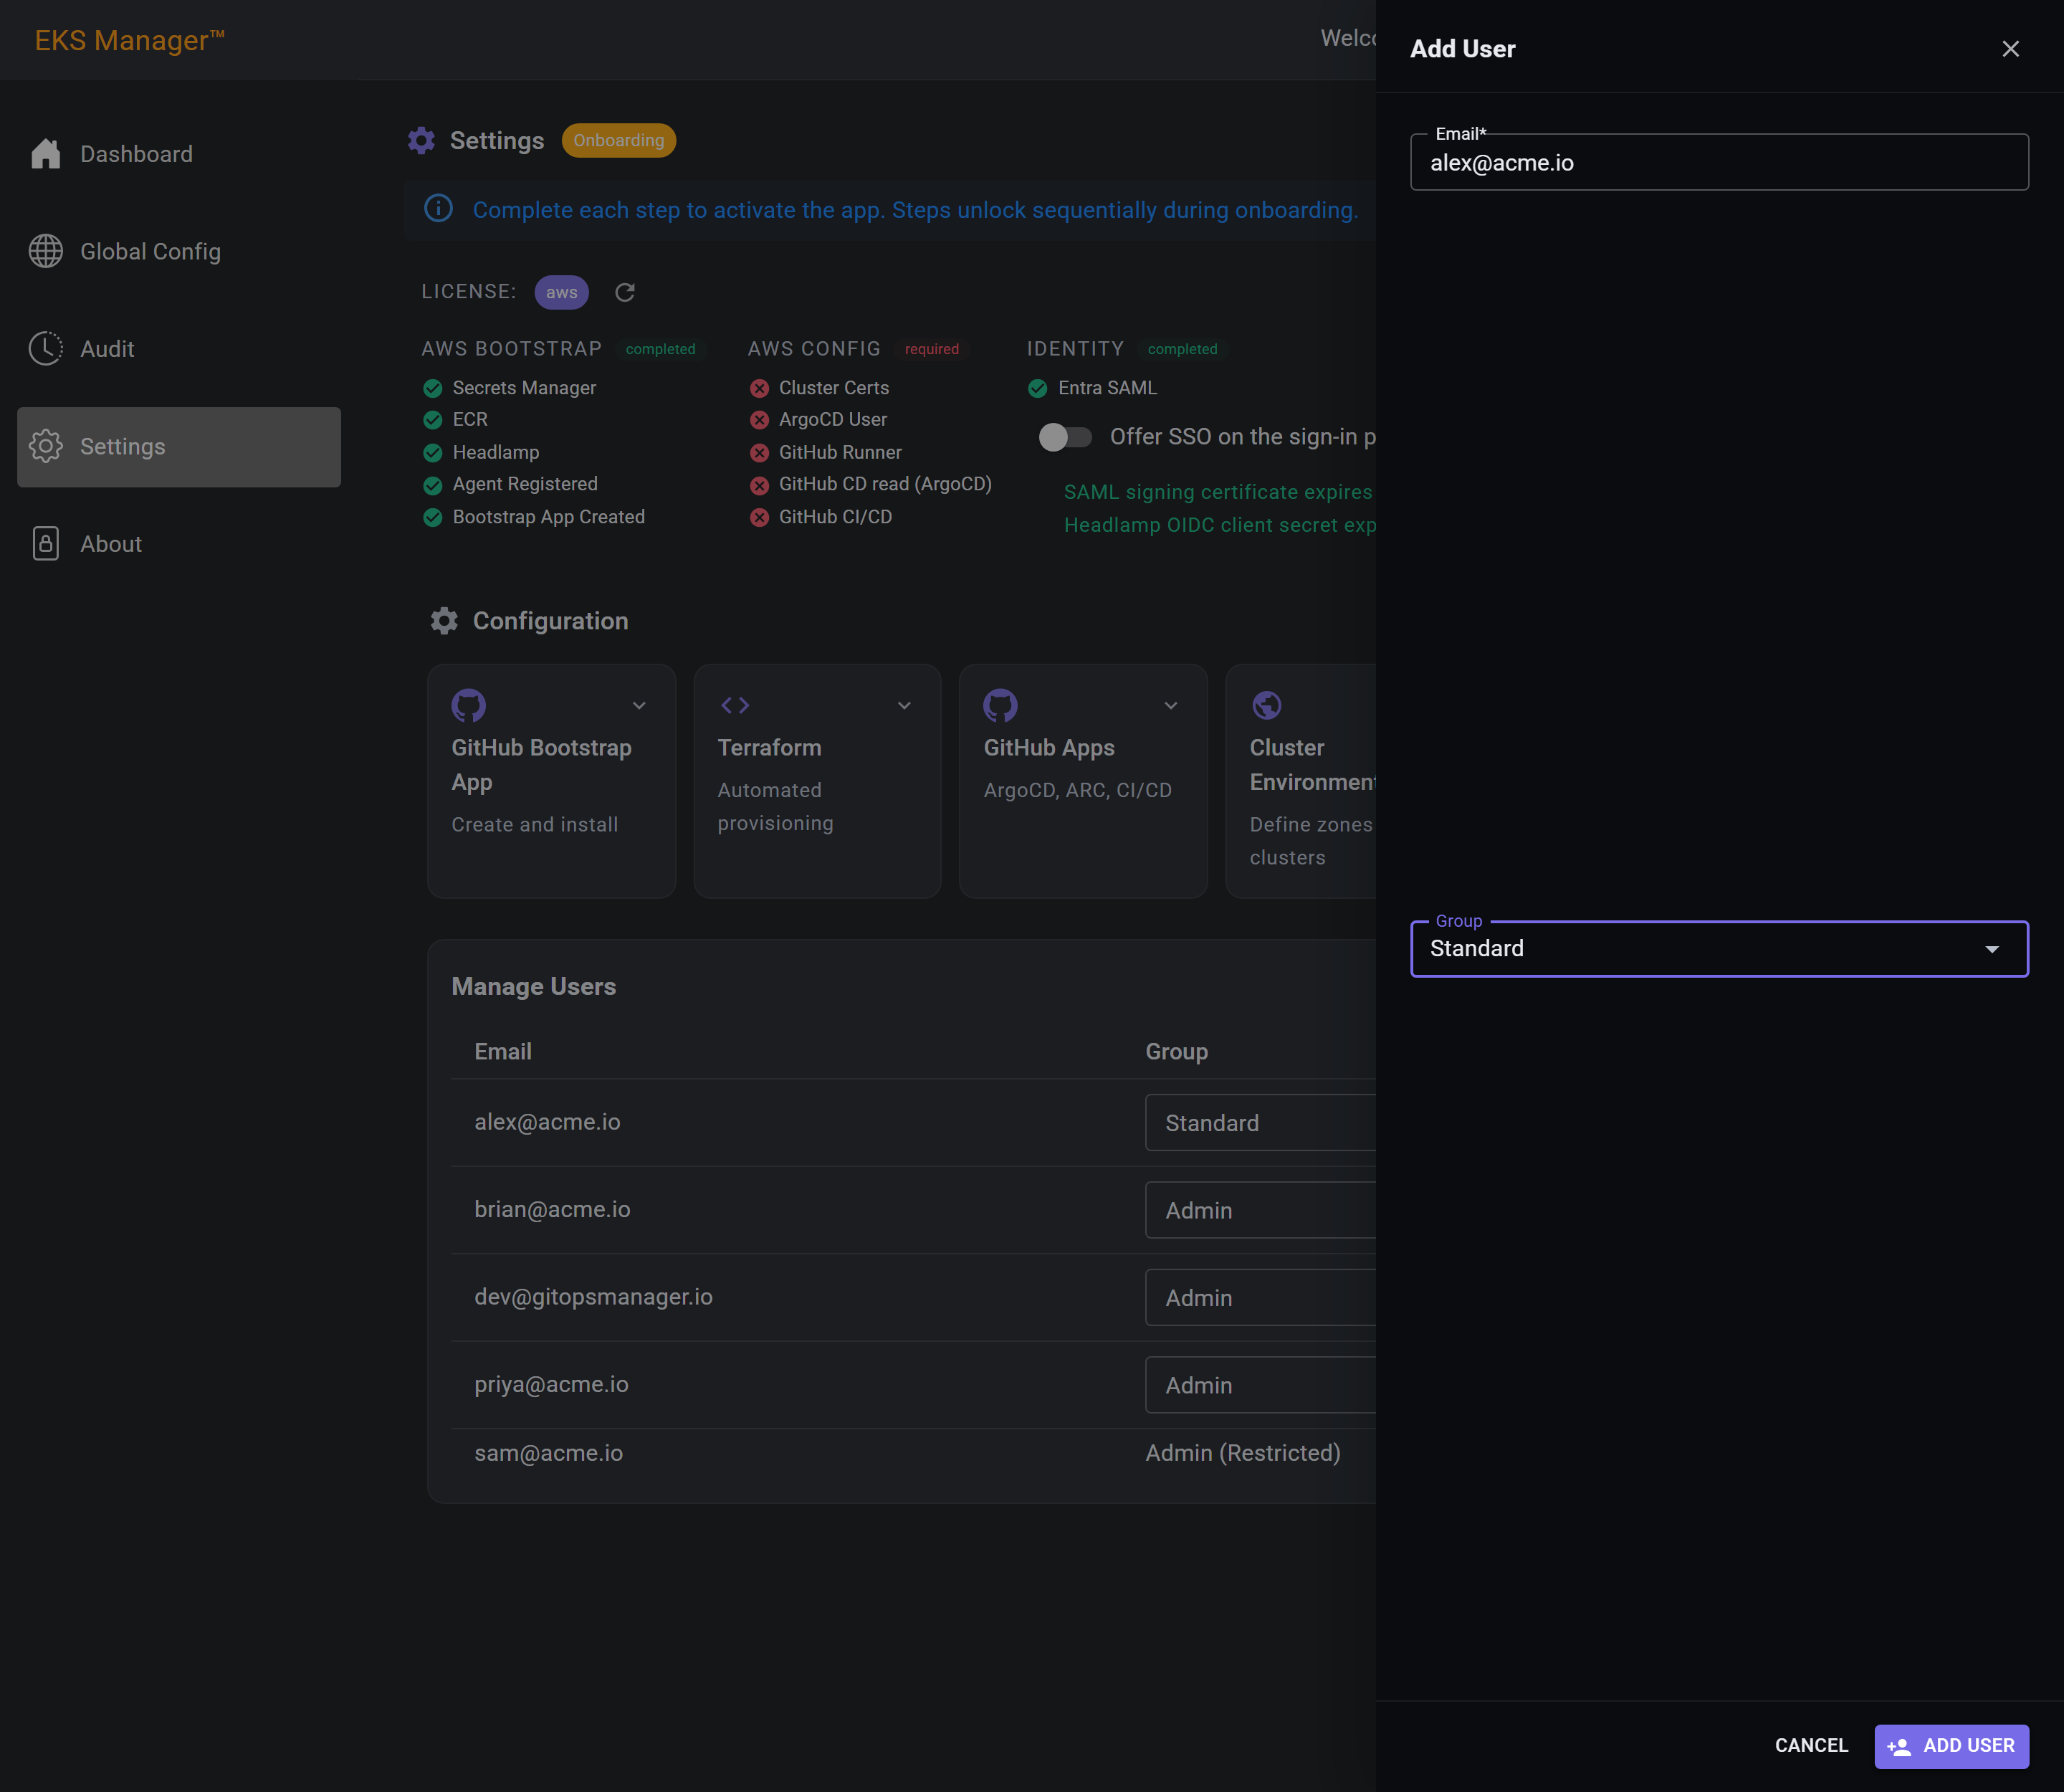Expand the GitHub Bootstrap App card chevron
Viewport: 2064px width, 1792px height.
click(x=639, y=705)
